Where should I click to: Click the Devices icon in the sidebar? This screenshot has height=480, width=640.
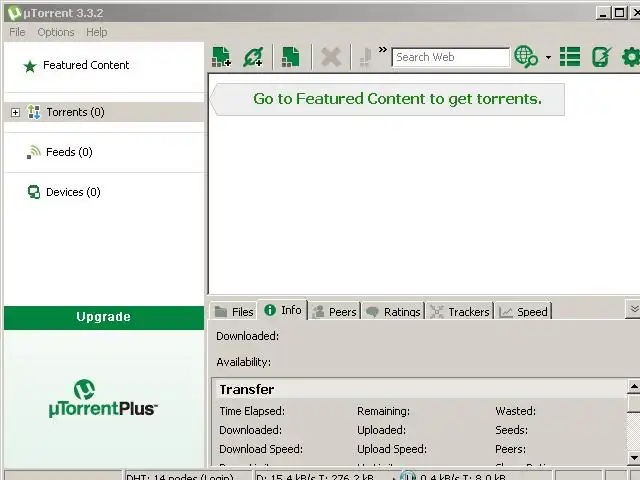(x=34, y=192)
